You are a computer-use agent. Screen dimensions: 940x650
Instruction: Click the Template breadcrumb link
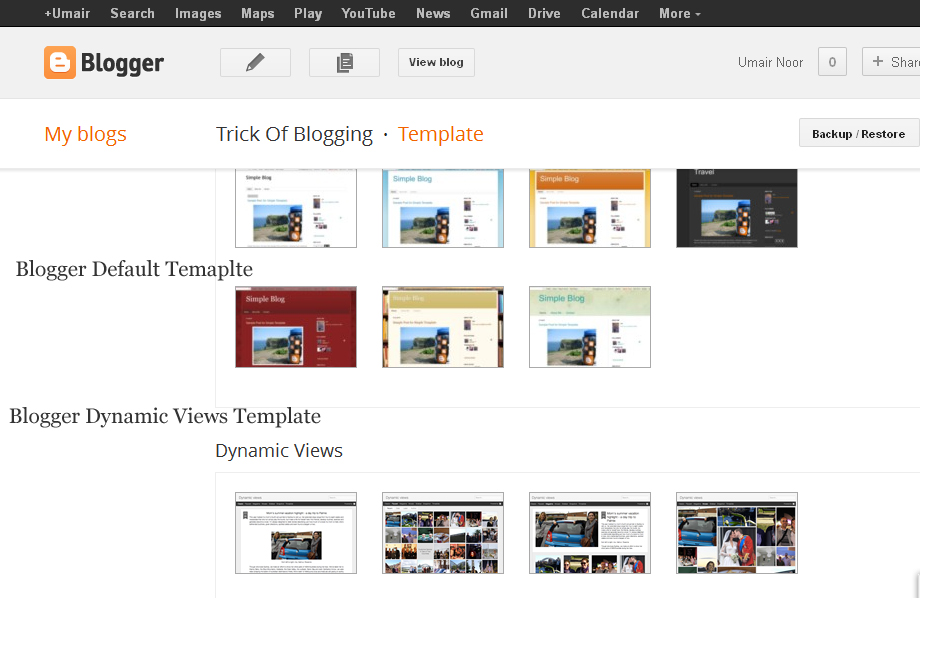(x=441, y=134)
